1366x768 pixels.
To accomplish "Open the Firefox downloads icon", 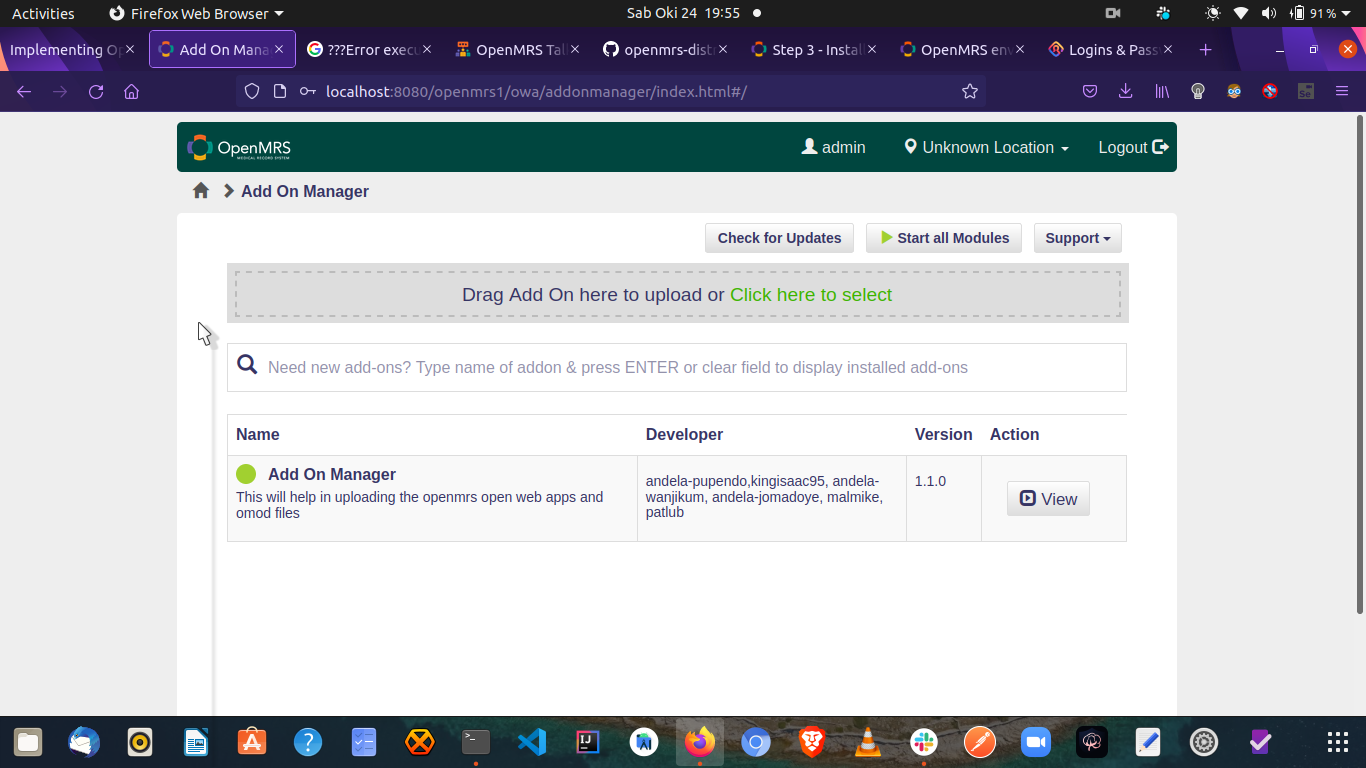I will pyautogui.click(x=1126, y=91).
